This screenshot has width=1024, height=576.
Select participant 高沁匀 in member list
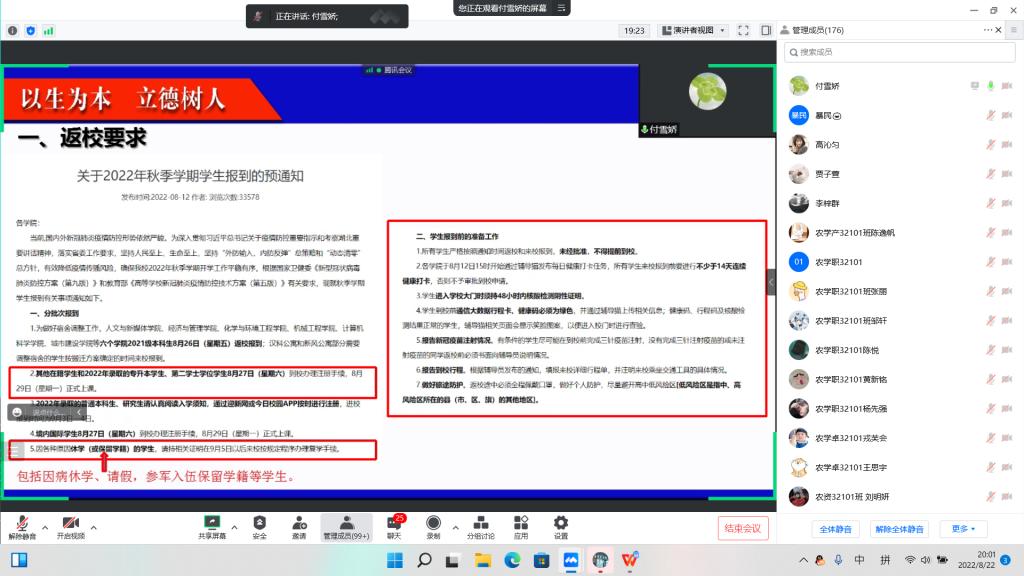827,145
